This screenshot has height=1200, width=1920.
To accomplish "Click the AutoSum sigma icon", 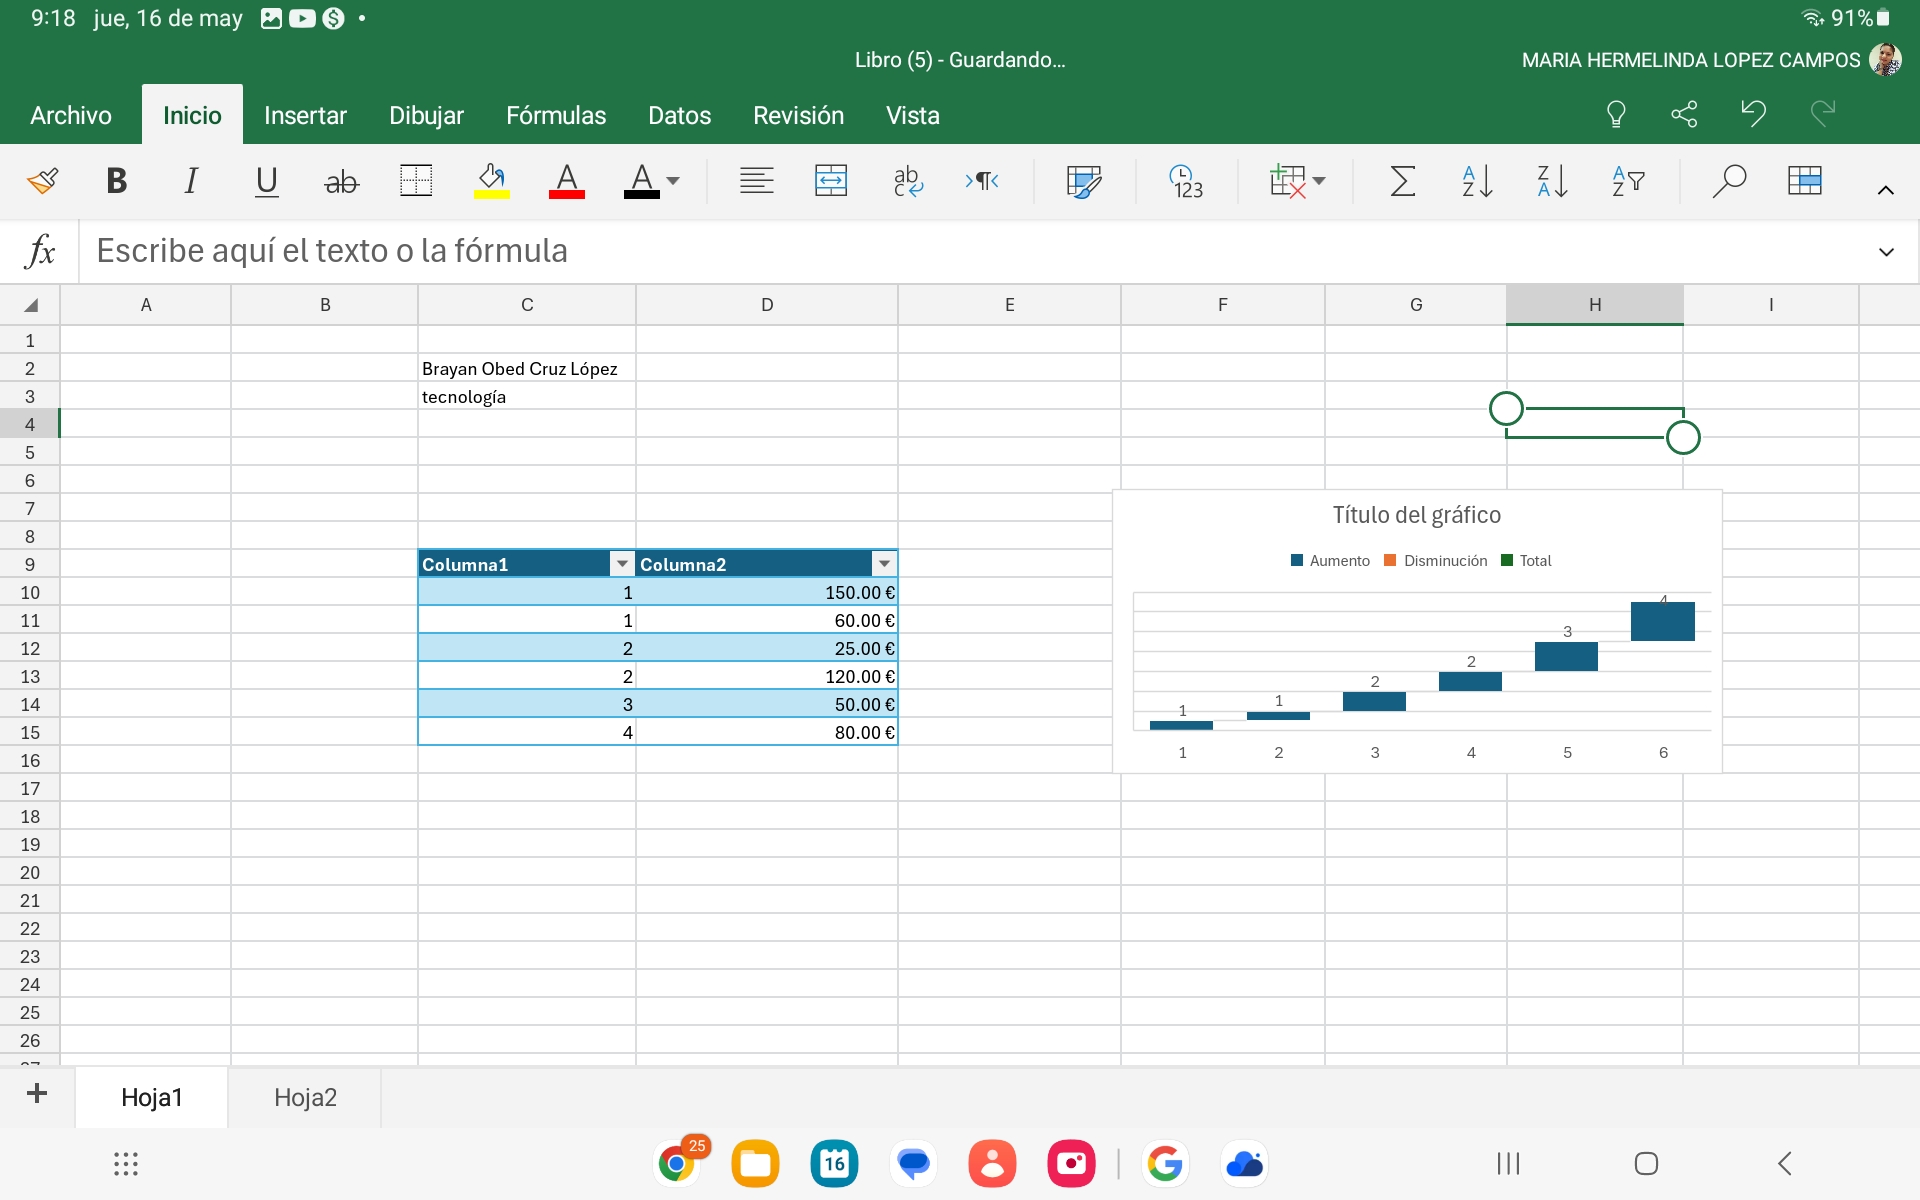I will (1402, 181).
